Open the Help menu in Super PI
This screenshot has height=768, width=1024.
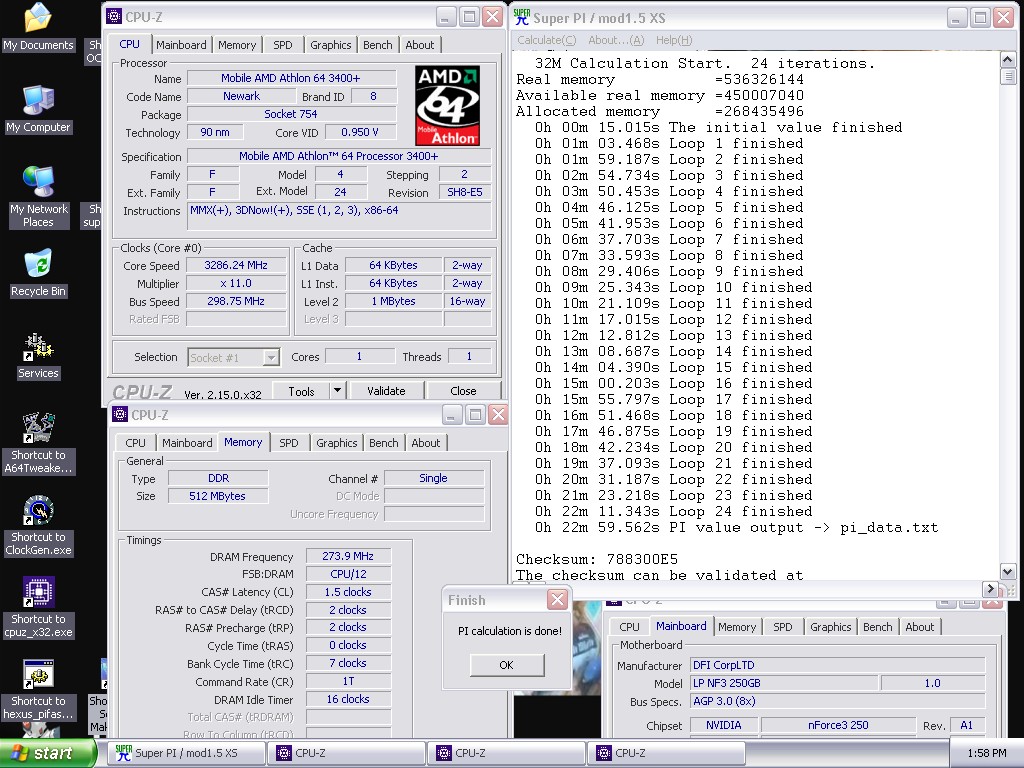674,40
